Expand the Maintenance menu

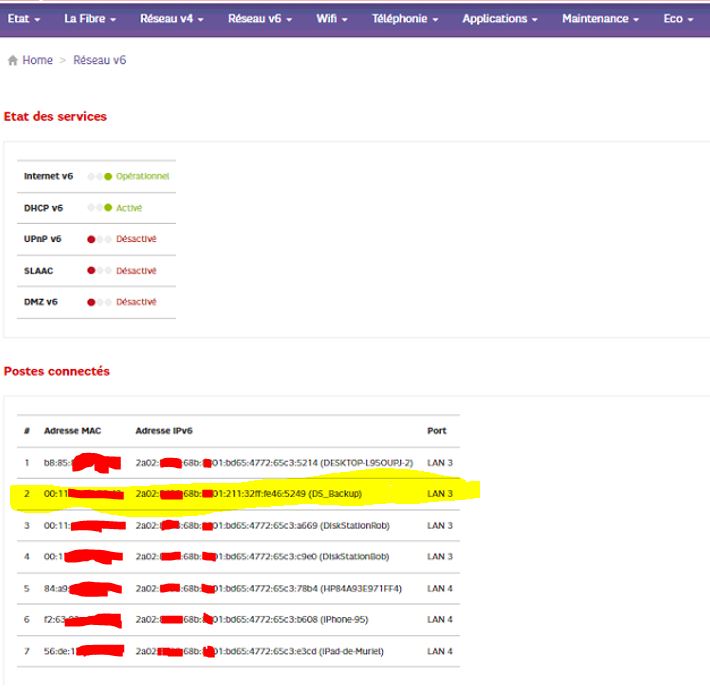(x=600, y=19)
